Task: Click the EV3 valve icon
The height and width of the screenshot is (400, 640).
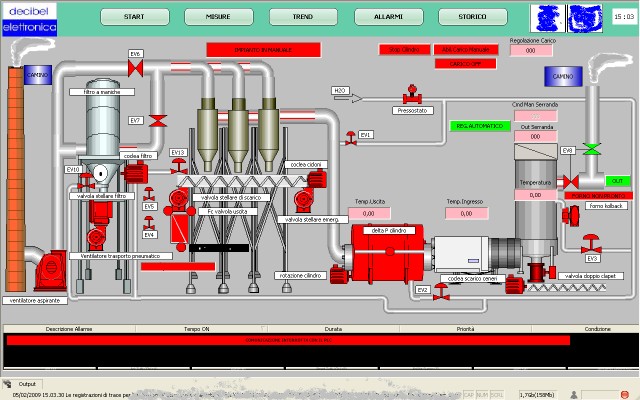Action: click(x=592, y=241)
